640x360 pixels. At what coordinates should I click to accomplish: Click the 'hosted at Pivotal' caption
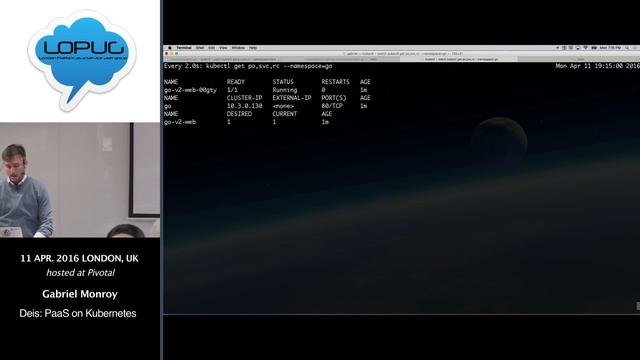pos(80,273)
